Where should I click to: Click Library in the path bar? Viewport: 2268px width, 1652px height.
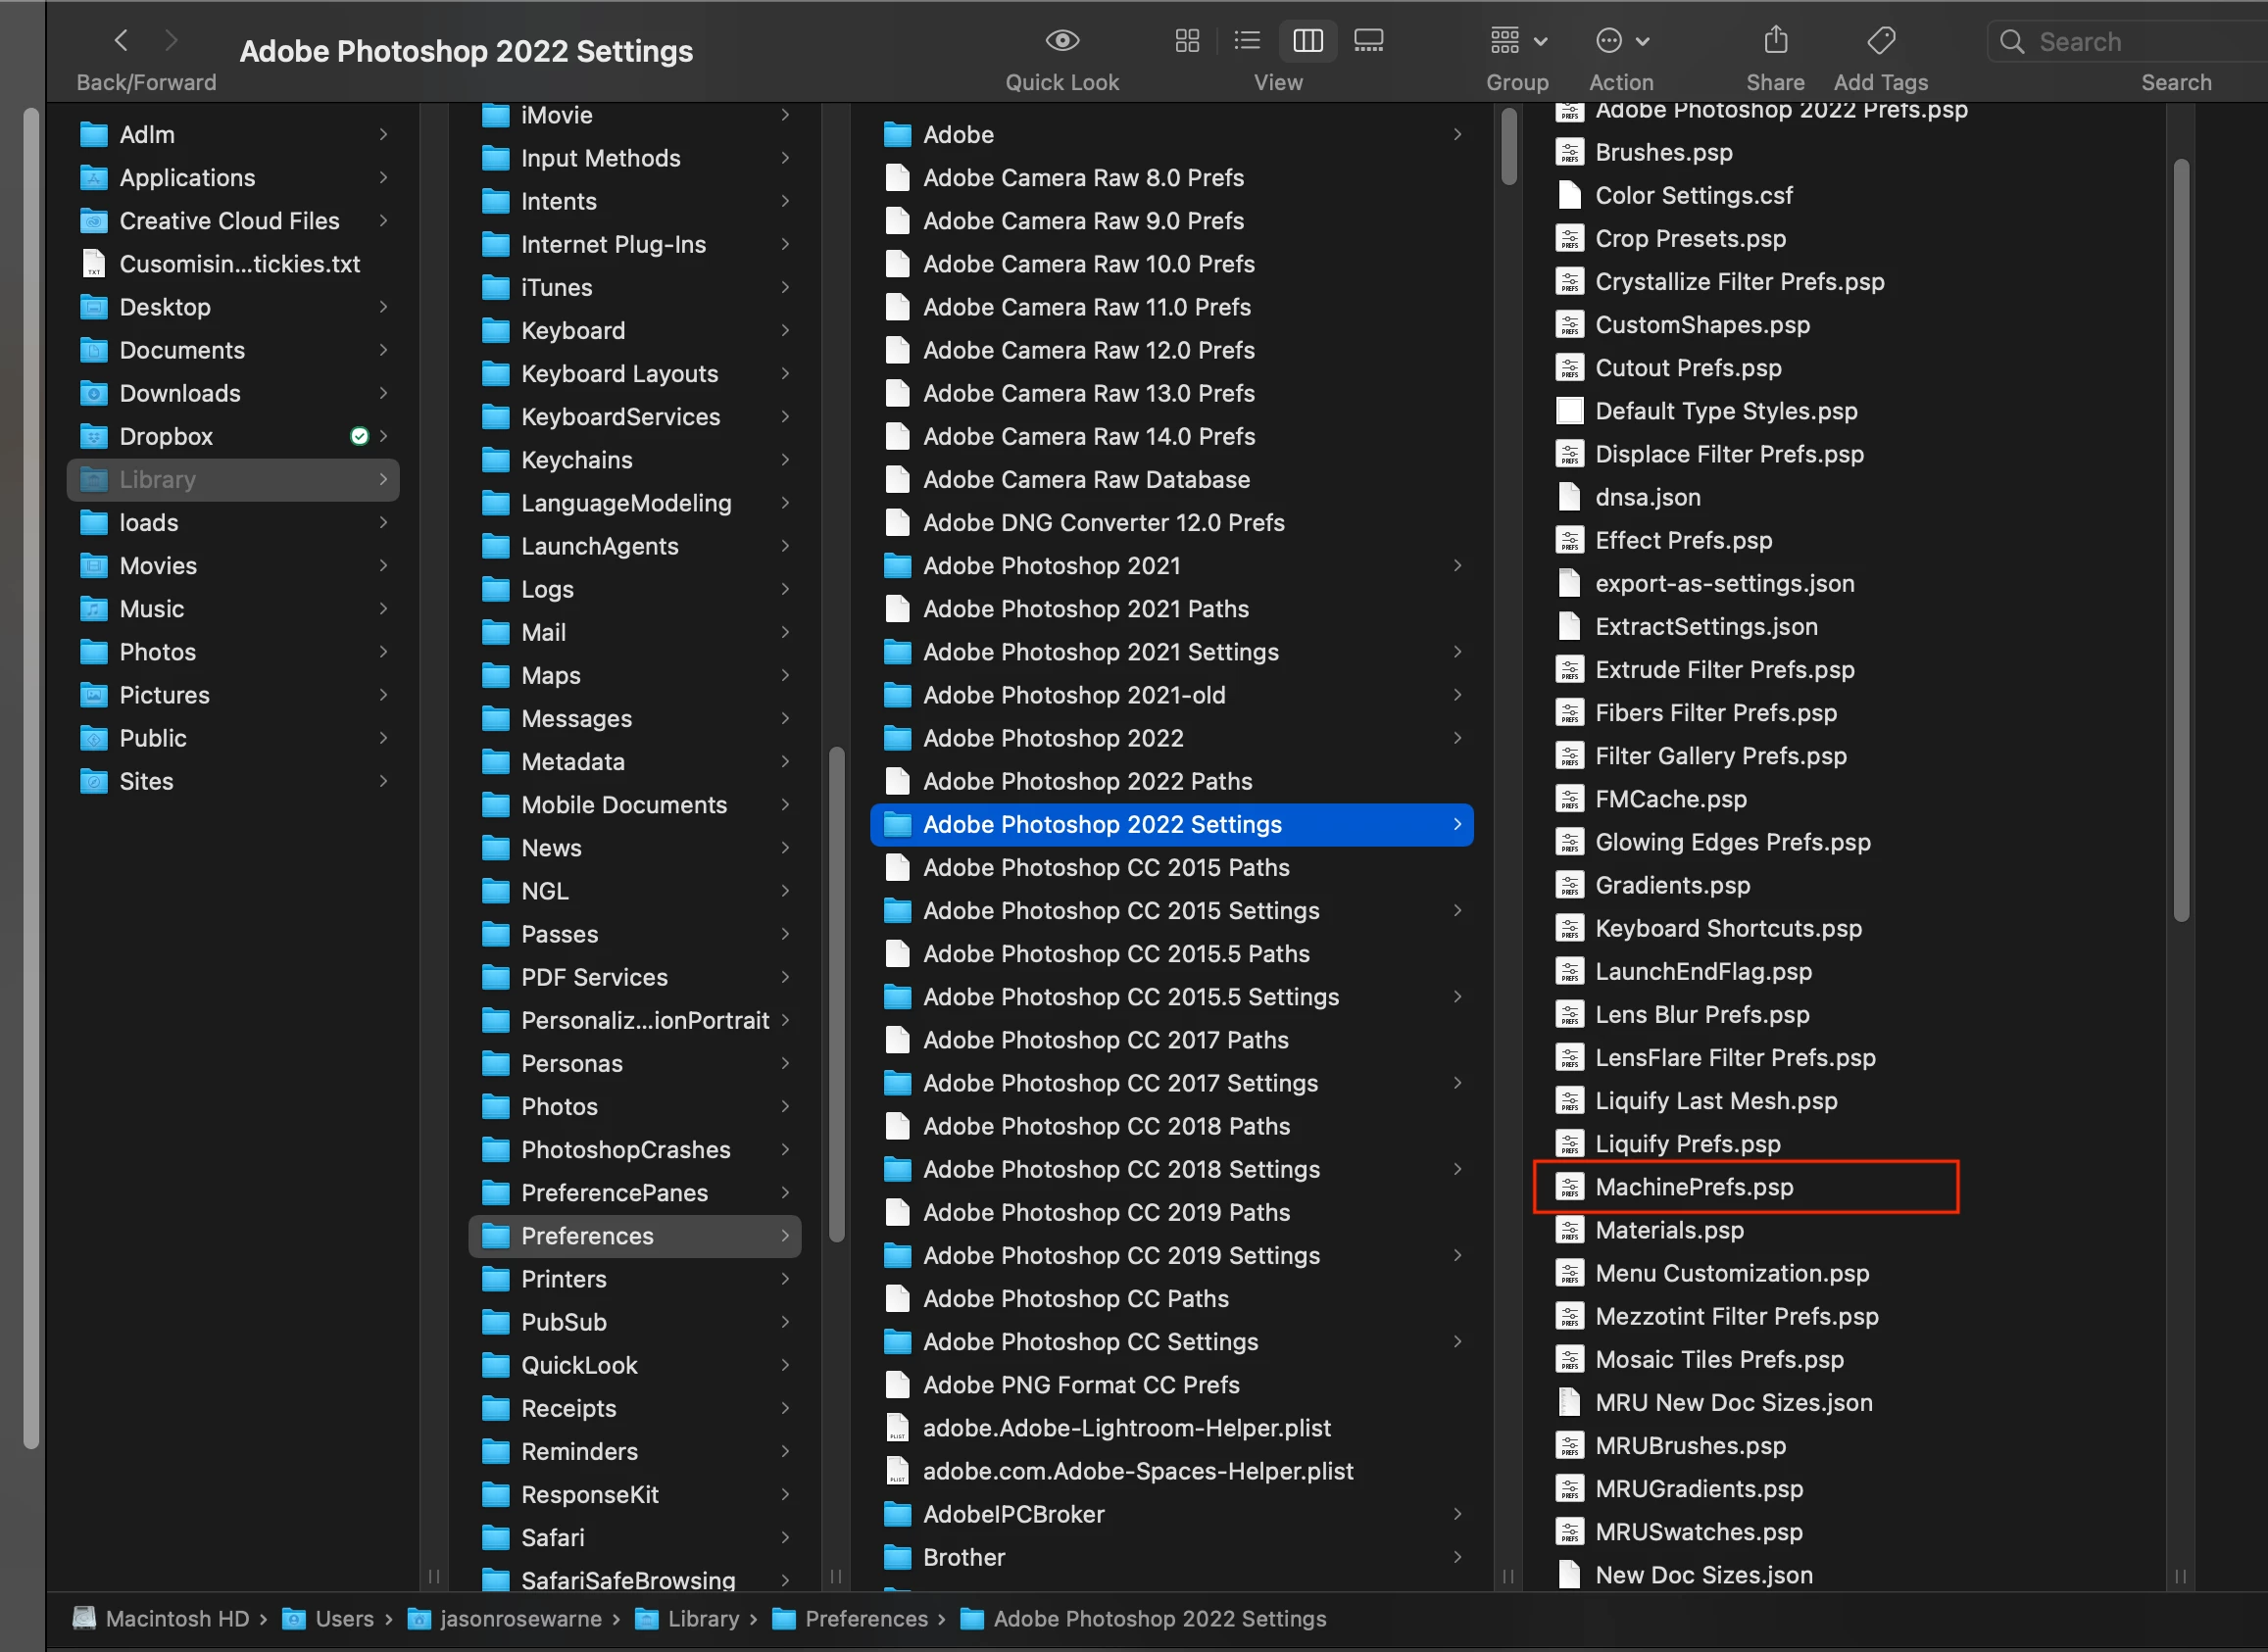[702, 1619]
